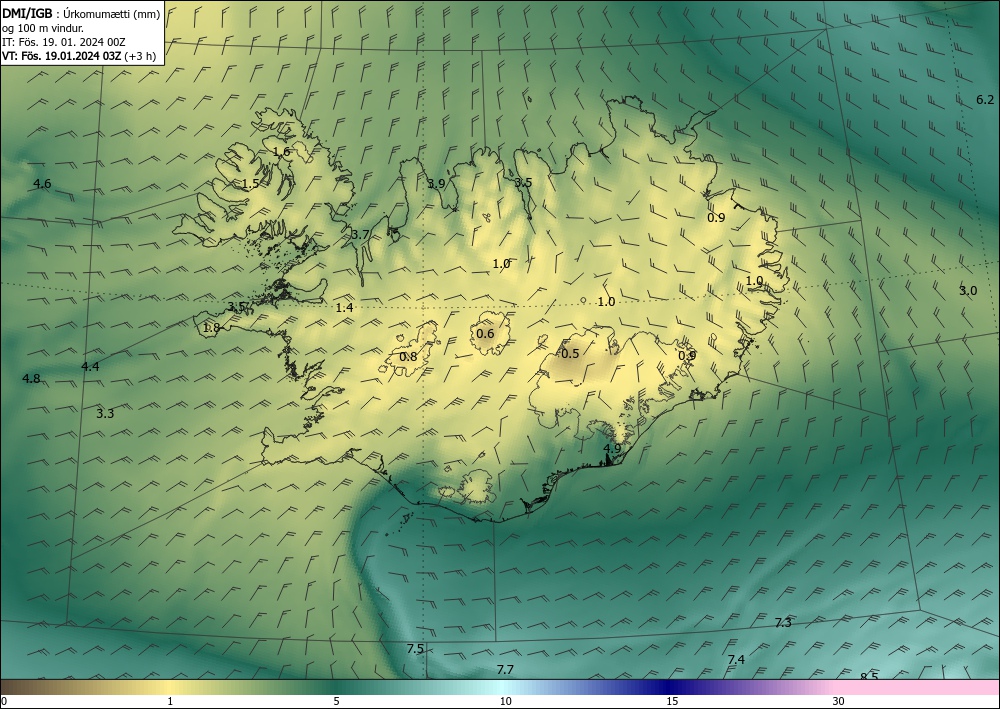This screenshot has width=1000, height=709.
Task: Click the 0 label on the color scale
Action: point(4,701)
